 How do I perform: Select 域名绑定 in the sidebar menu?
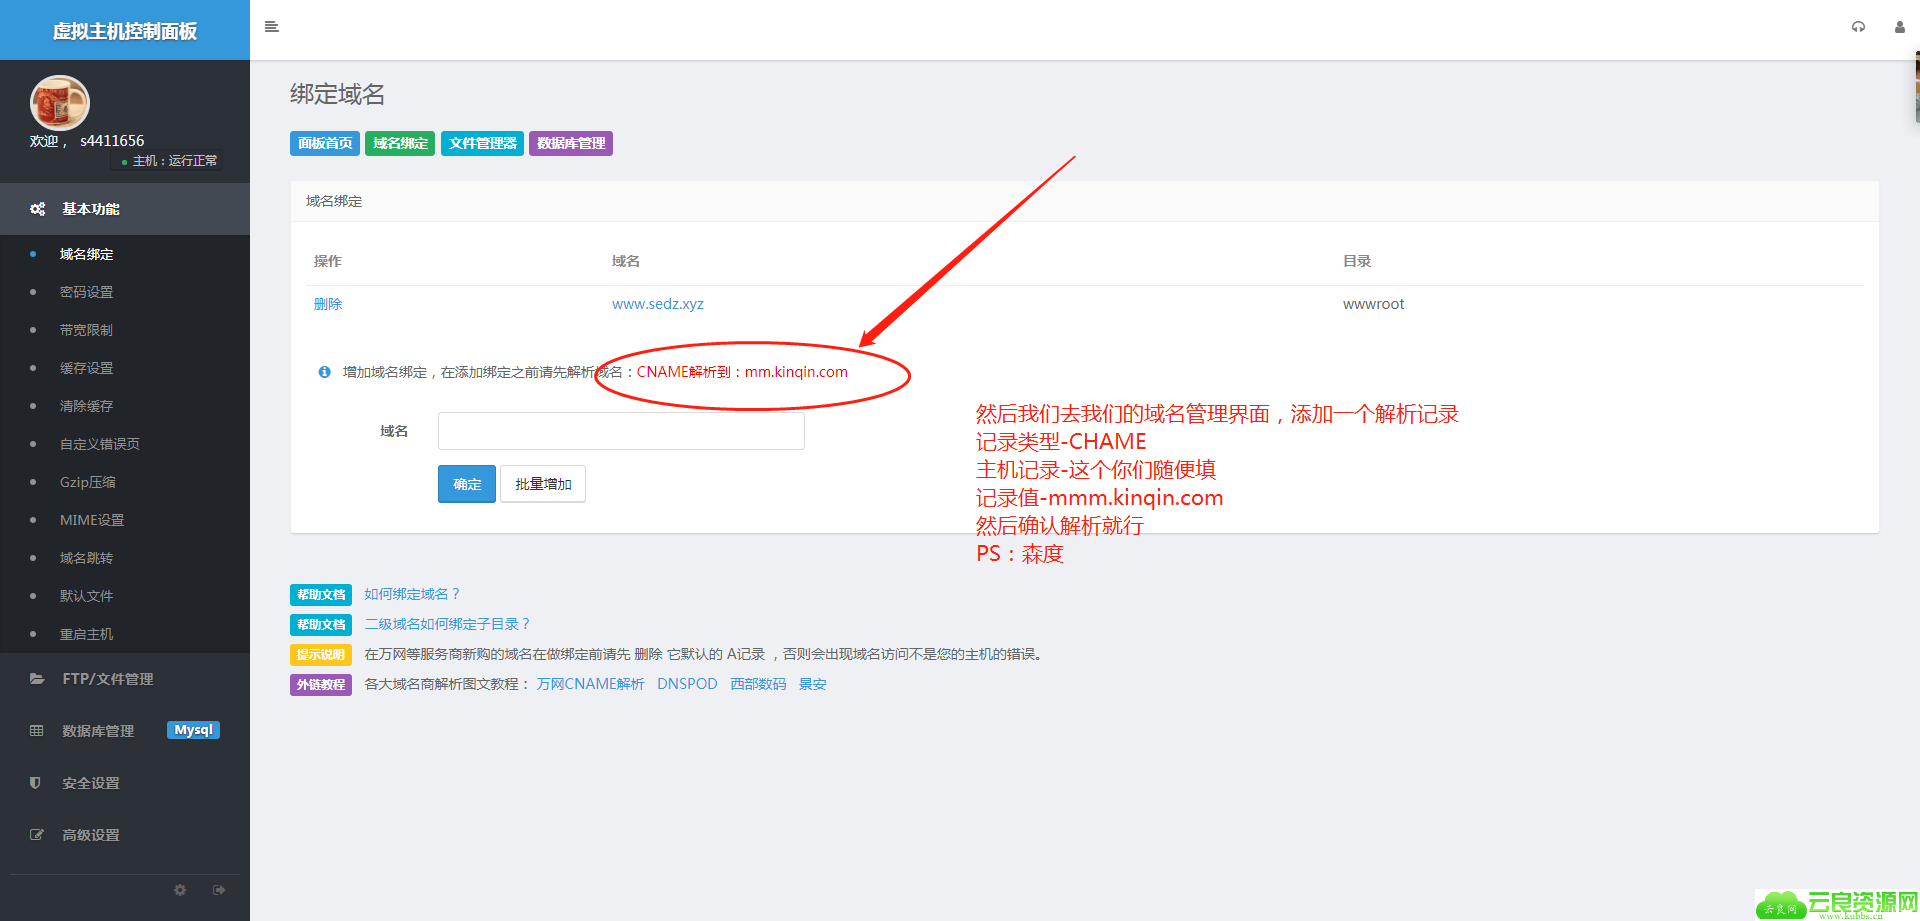(86, 254)
